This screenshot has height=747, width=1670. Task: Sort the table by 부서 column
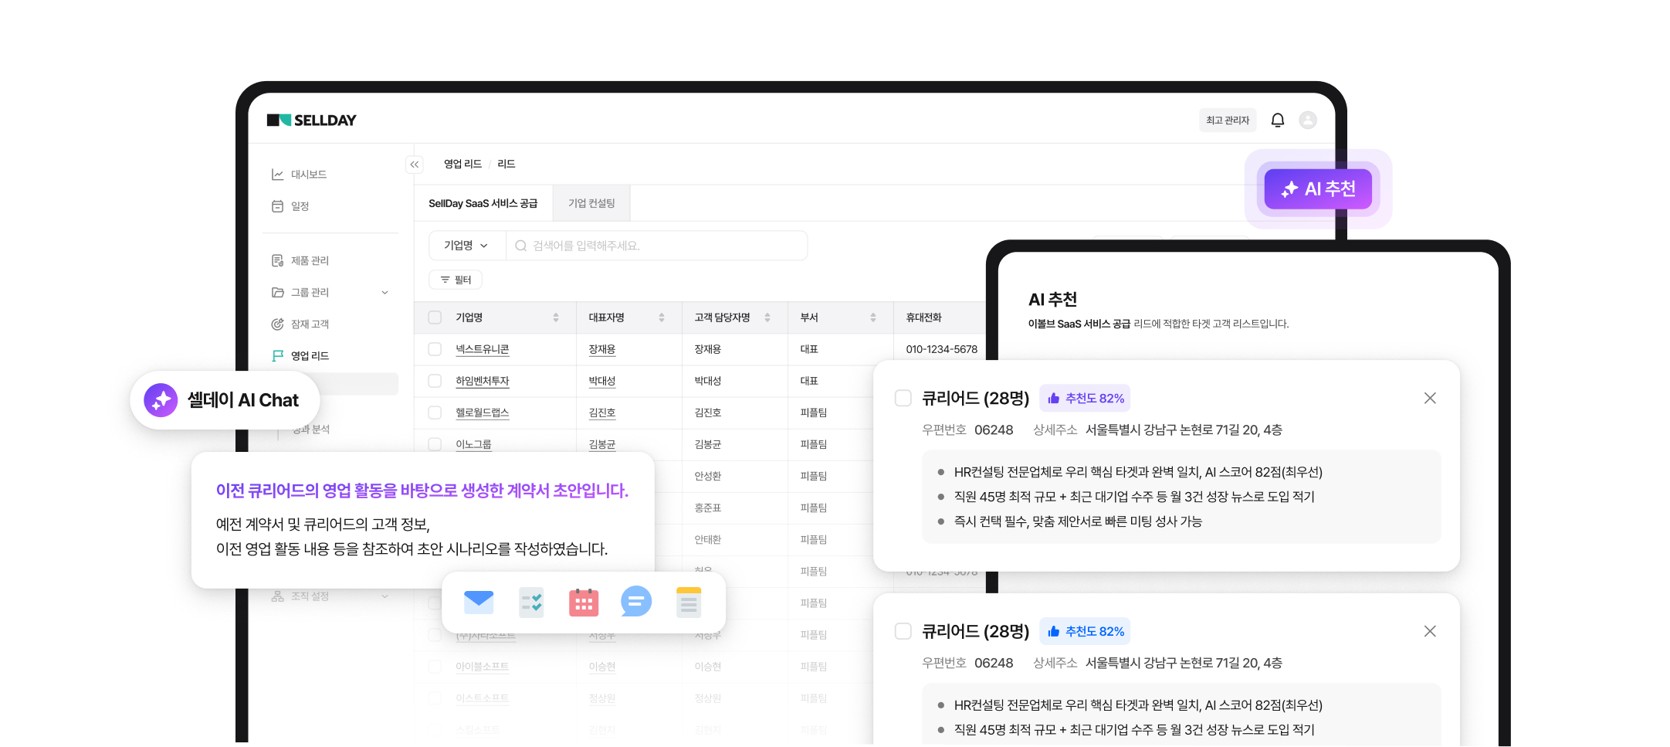873,318
